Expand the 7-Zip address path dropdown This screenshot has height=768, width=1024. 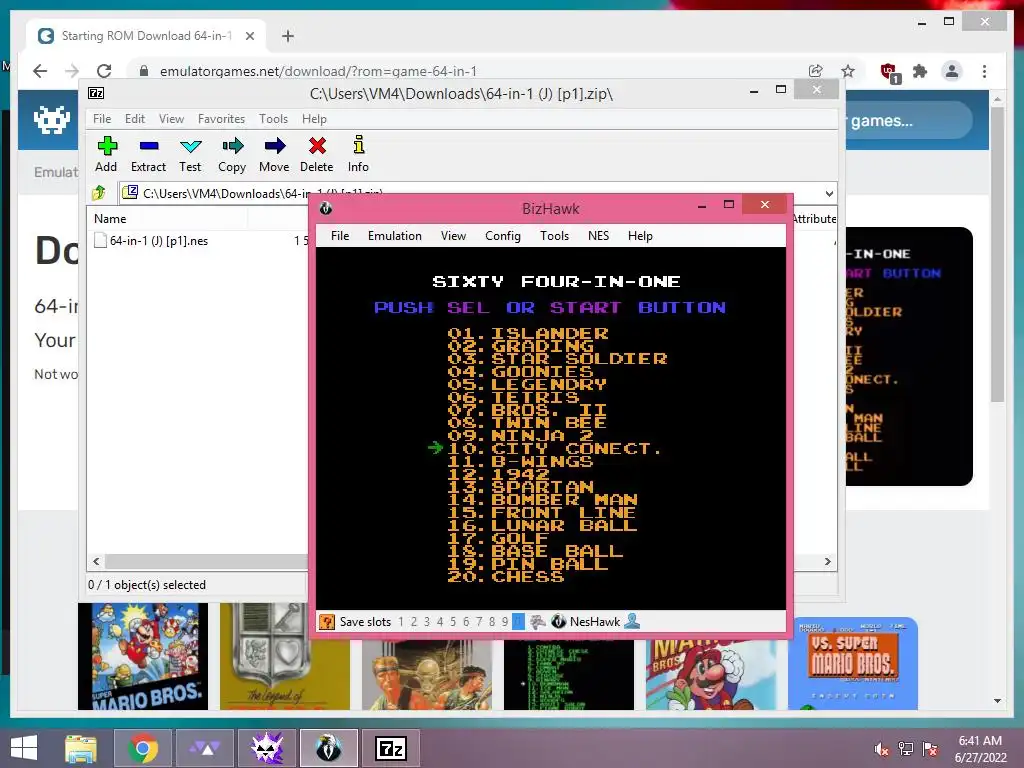829,193
